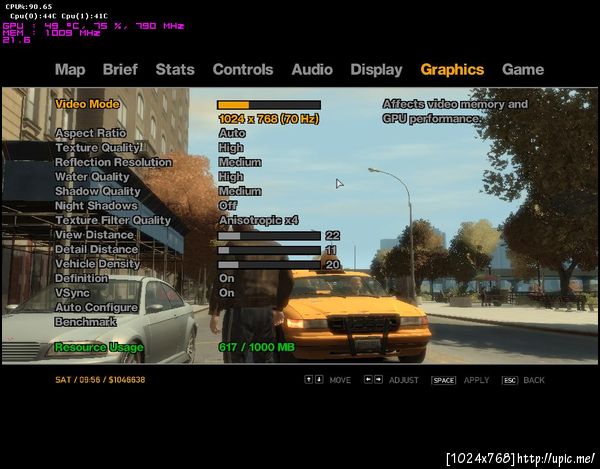
Task: Click the ESC key icon
Action: (510, 380)
